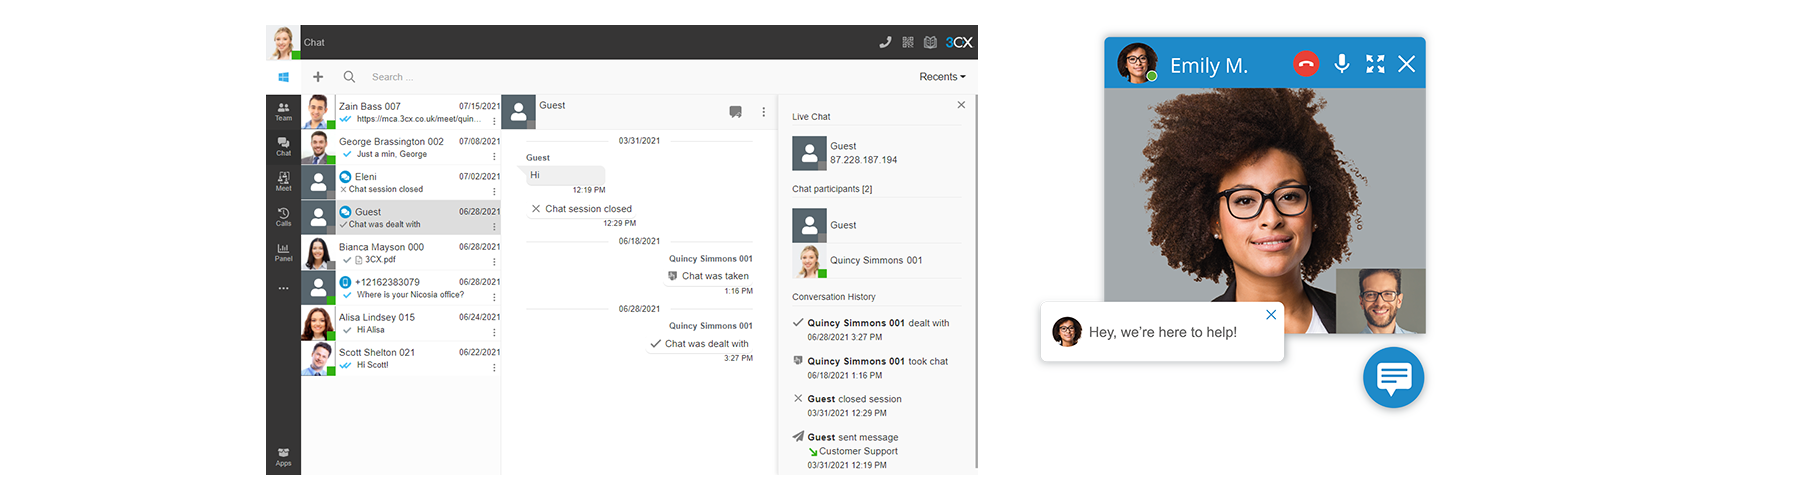Open Calls history in sidebar
Image resolution: width=1800 pixels, height=500 pixels.
pyautogui.click(x=283, y=216)
